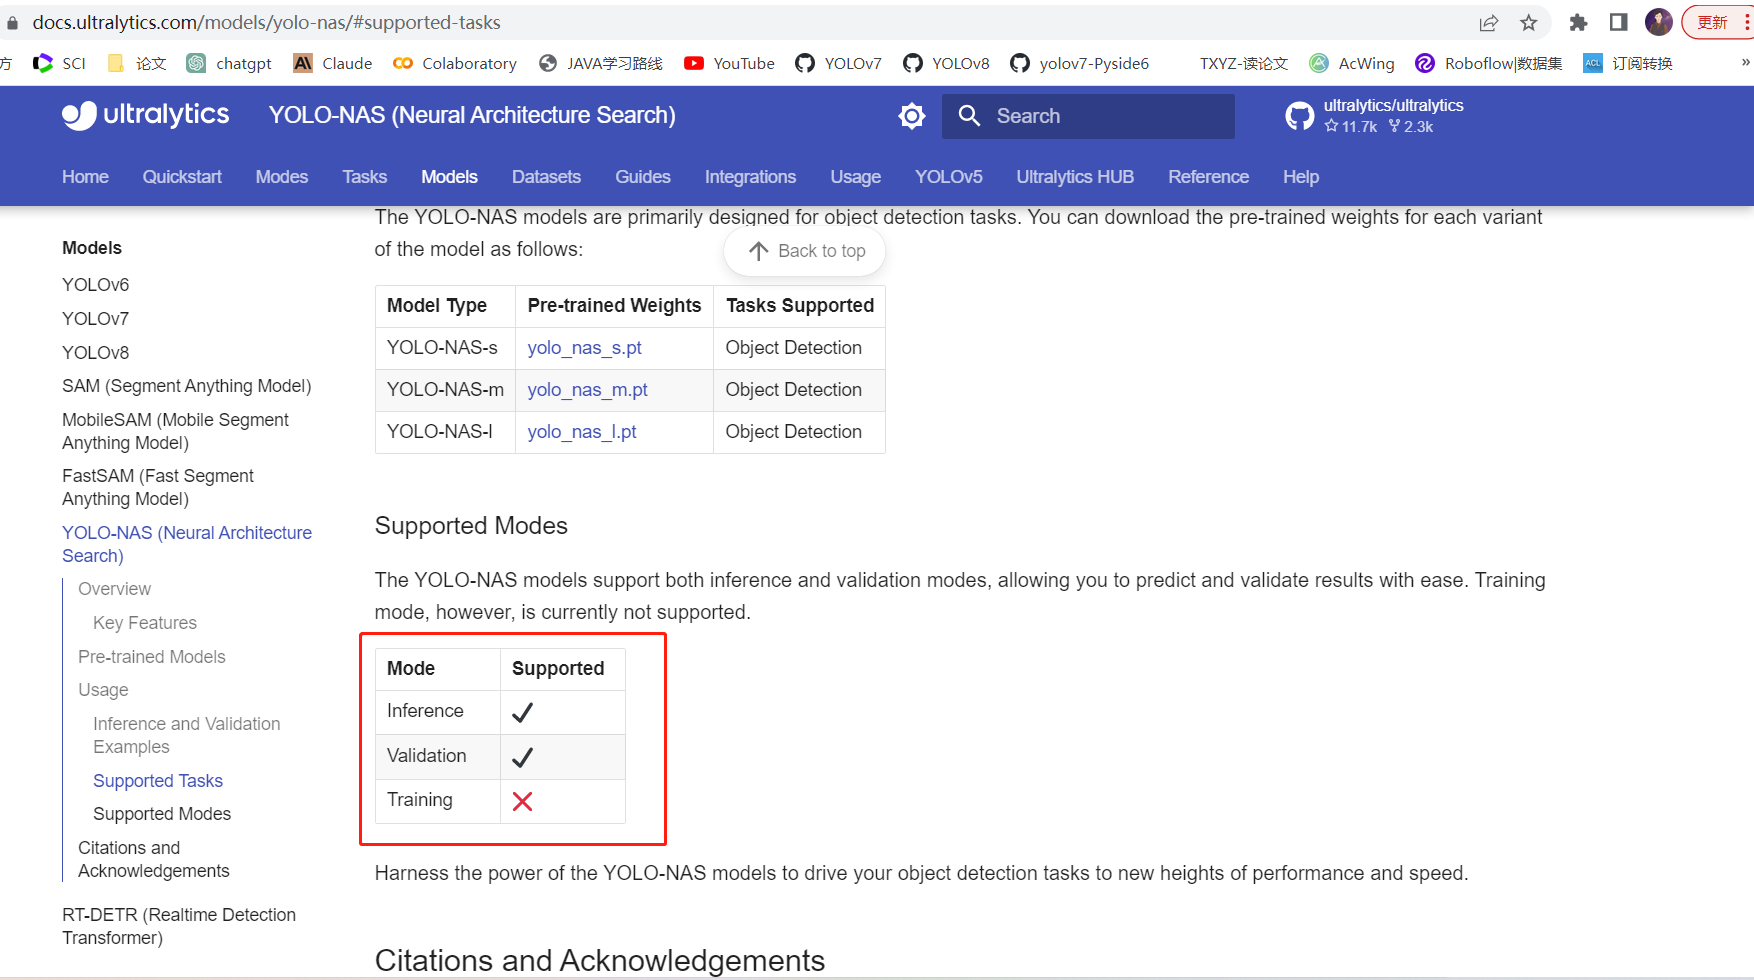Click the share icon in the address bar
This screenshot has height=980, width=1754.
1489,22
